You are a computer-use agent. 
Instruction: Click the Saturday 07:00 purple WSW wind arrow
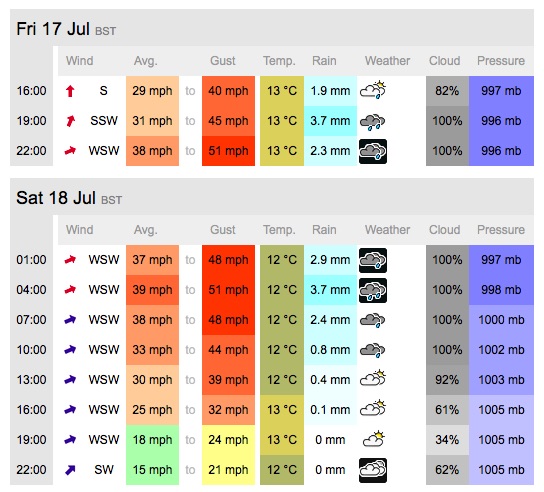pos(70,320)
